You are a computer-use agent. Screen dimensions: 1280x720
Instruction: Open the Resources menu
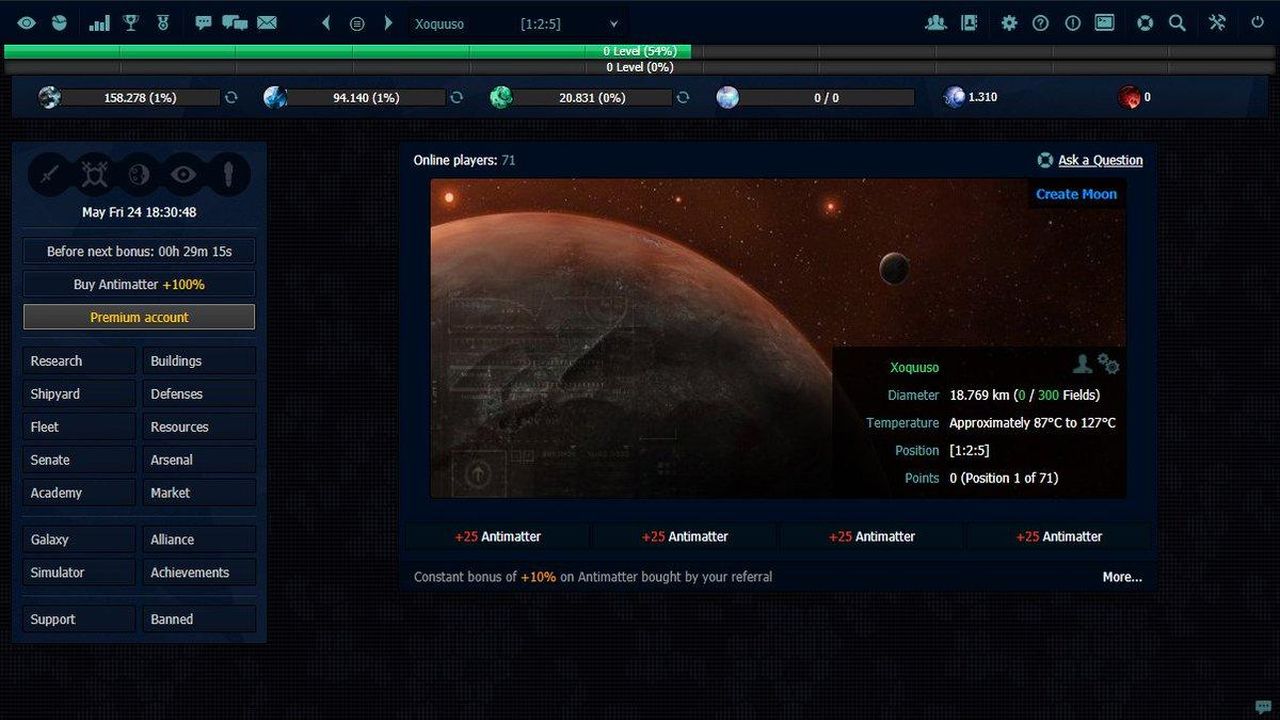[x=199, y=427]
